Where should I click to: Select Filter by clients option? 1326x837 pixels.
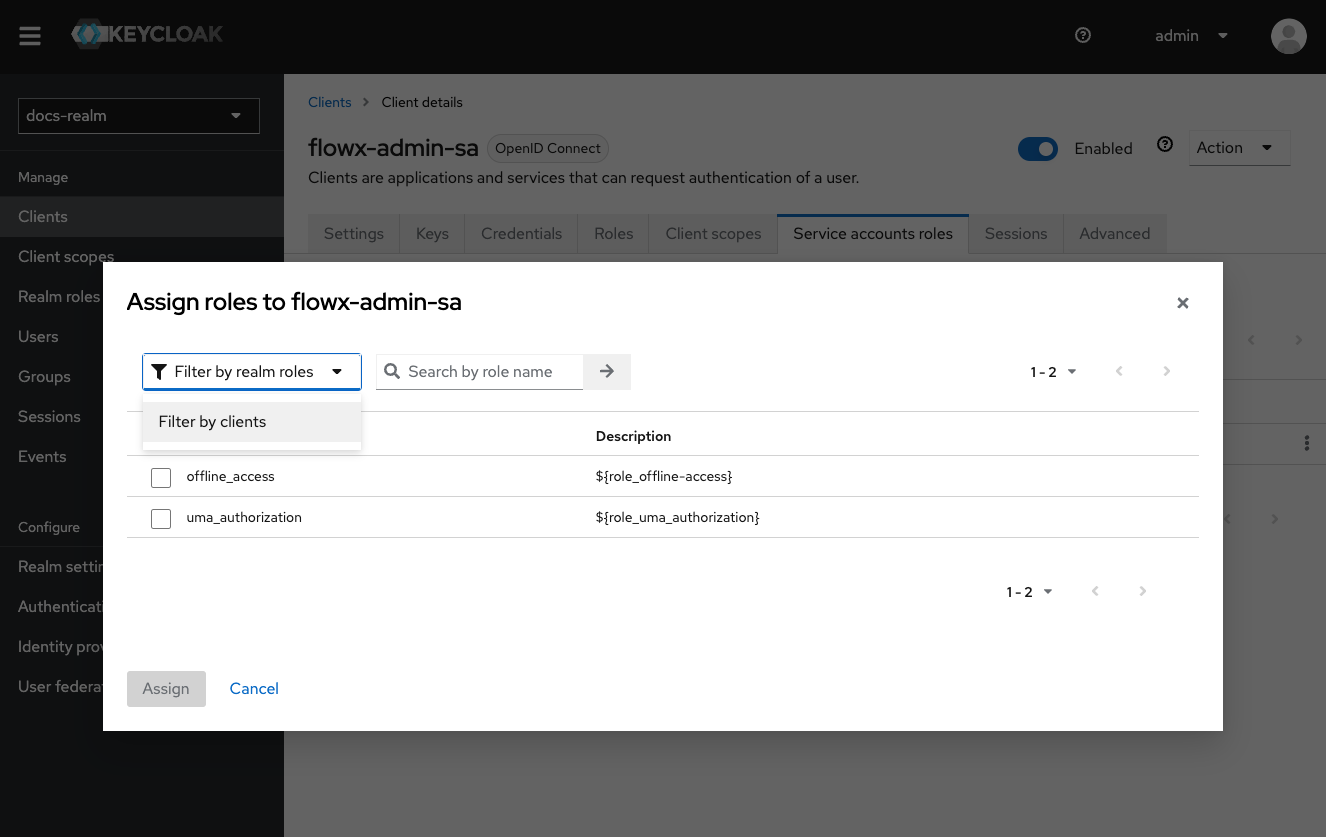pyautogui.click(x=252, y=422)
